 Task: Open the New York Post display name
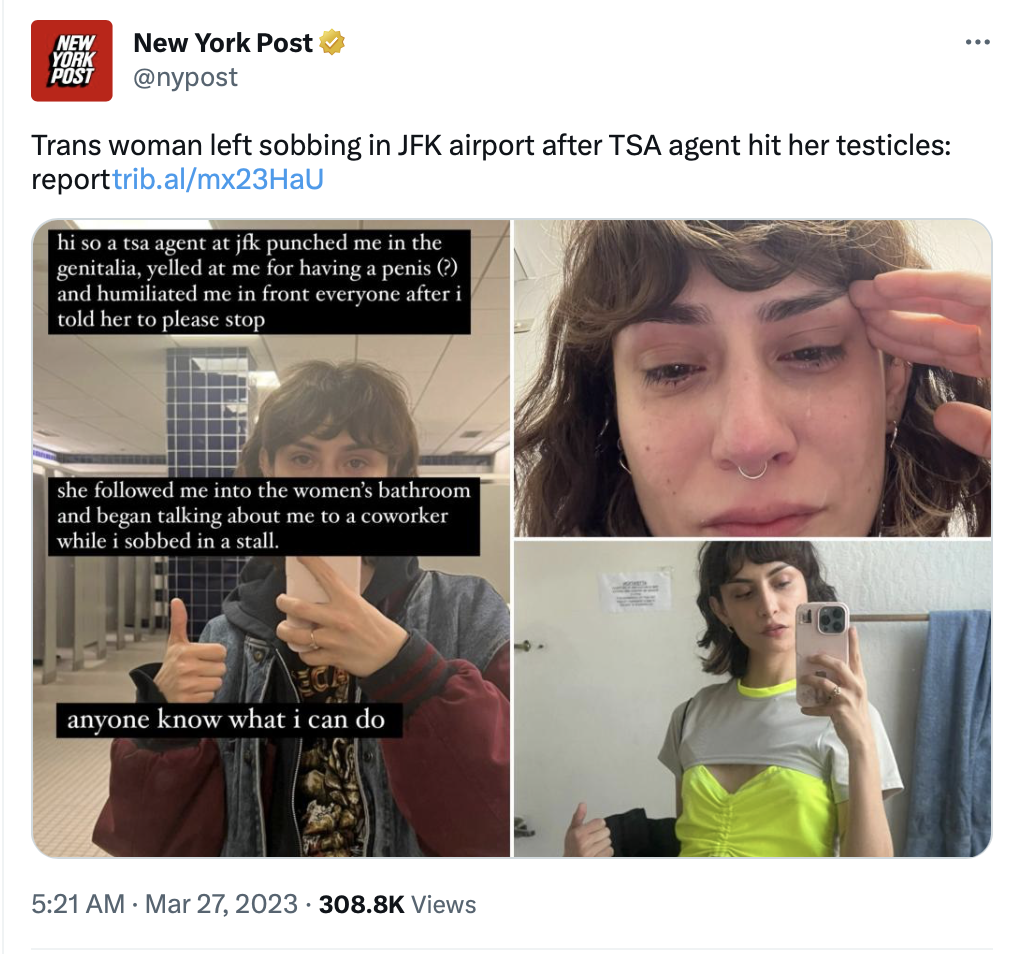coord(223,43)
